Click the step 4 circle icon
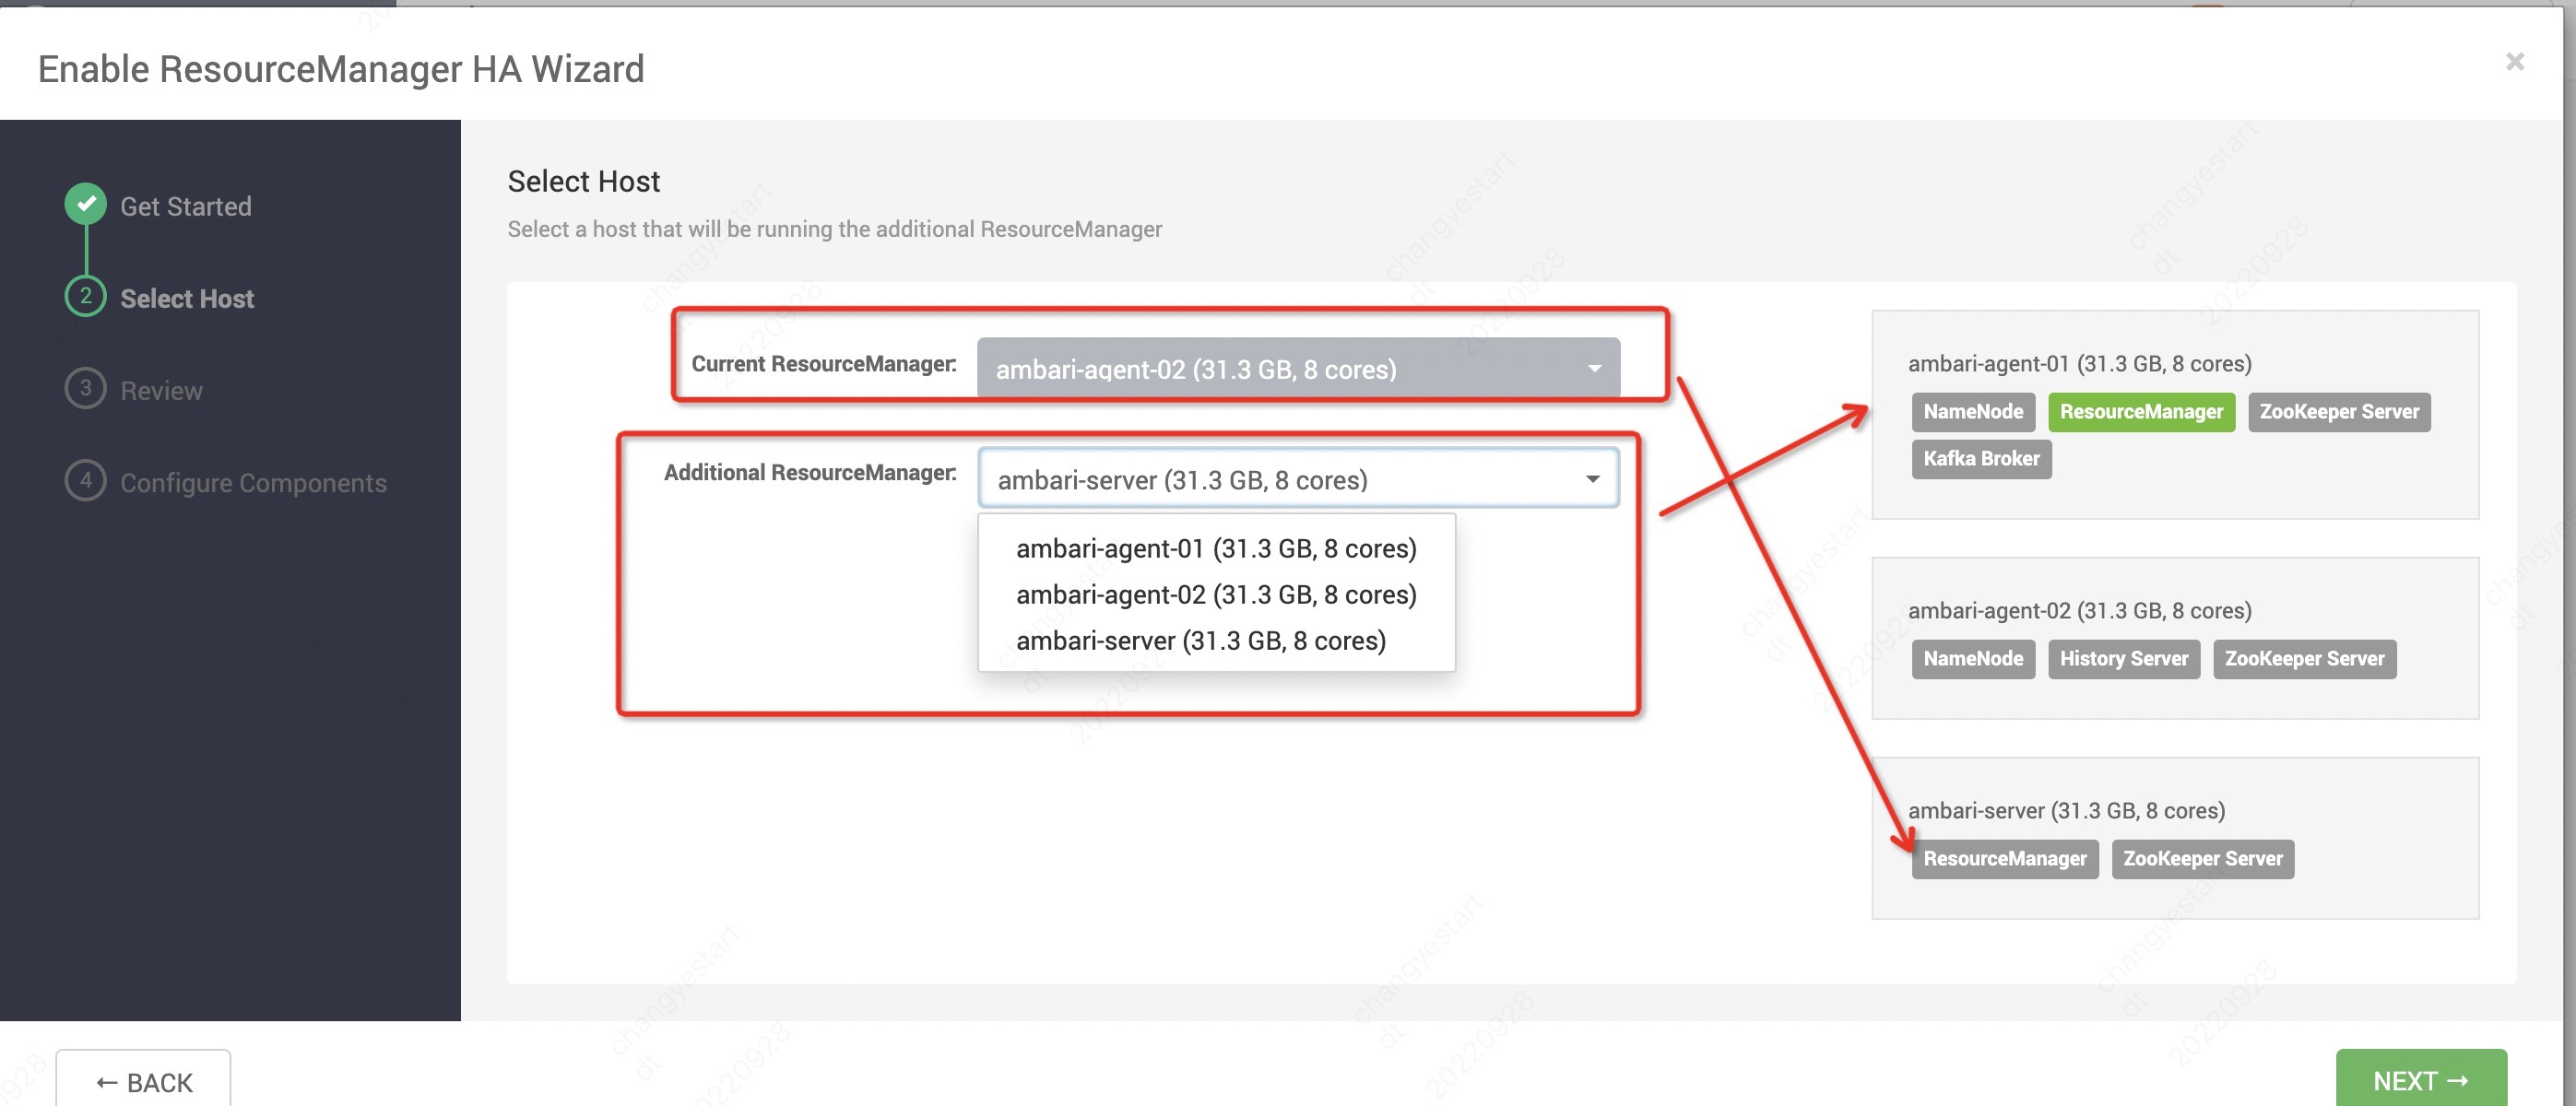The height and width of the screenshot is (1106, 2576). coord(86,480)
